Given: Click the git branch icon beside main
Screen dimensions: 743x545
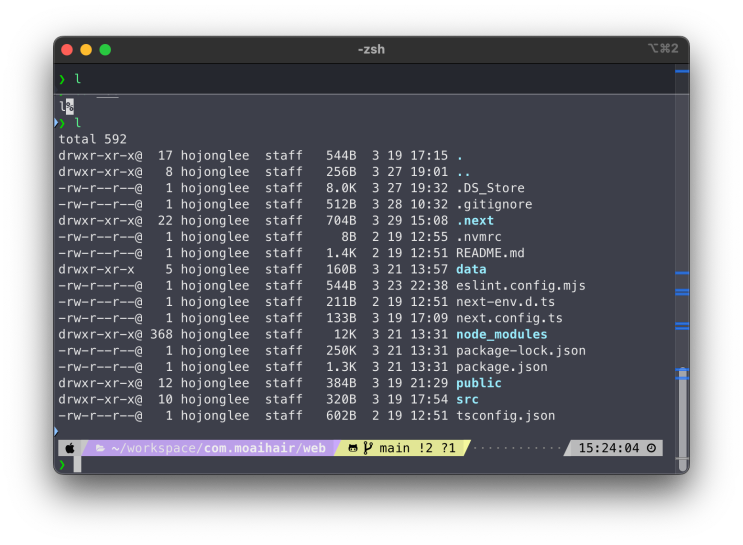Looking at the screenshot, I should (368, 448).
